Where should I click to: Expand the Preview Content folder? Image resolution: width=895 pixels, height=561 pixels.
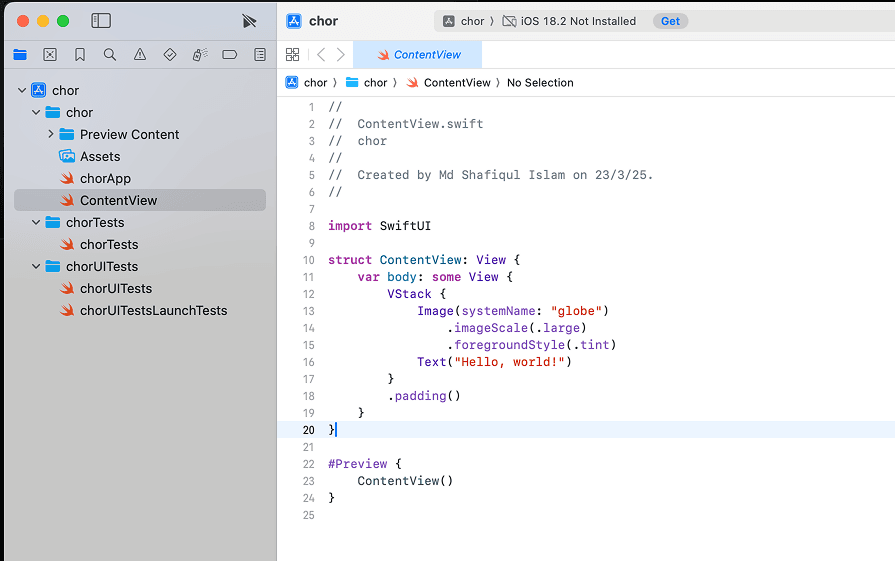click(51, 135)
